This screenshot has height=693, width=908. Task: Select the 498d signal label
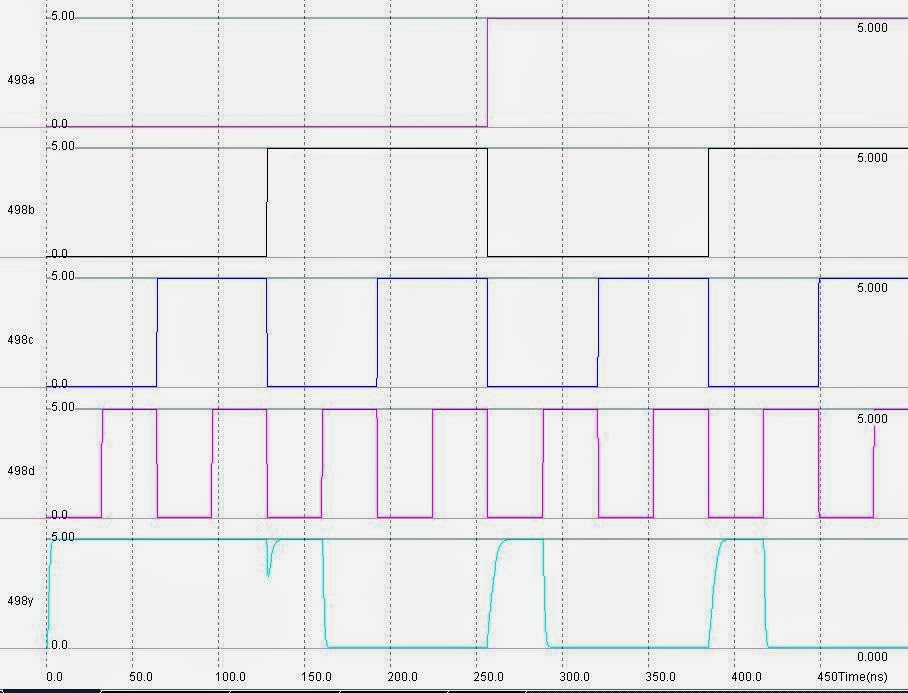point(20,468)
